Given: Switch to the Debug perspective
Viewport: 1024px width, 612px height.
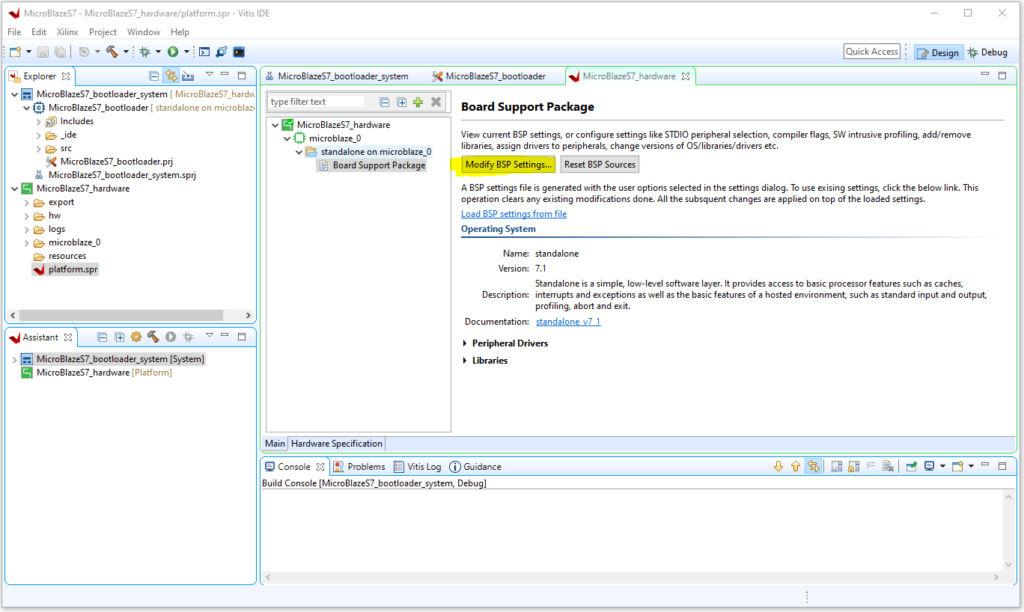Looking at the screenshot, I should pyautogui.click(x=987, y=52).
